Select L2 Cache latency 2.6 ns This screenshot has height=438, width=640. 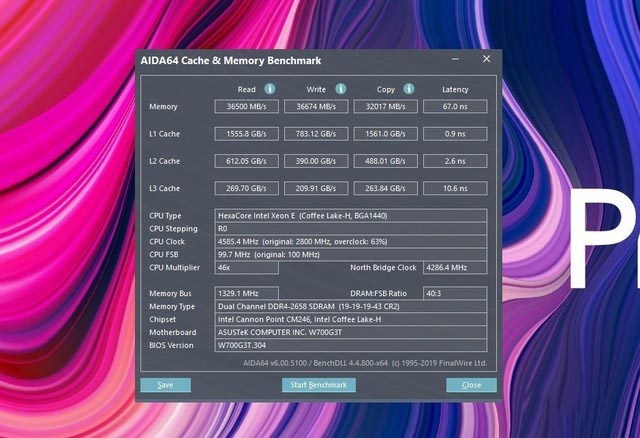(455, 161)
